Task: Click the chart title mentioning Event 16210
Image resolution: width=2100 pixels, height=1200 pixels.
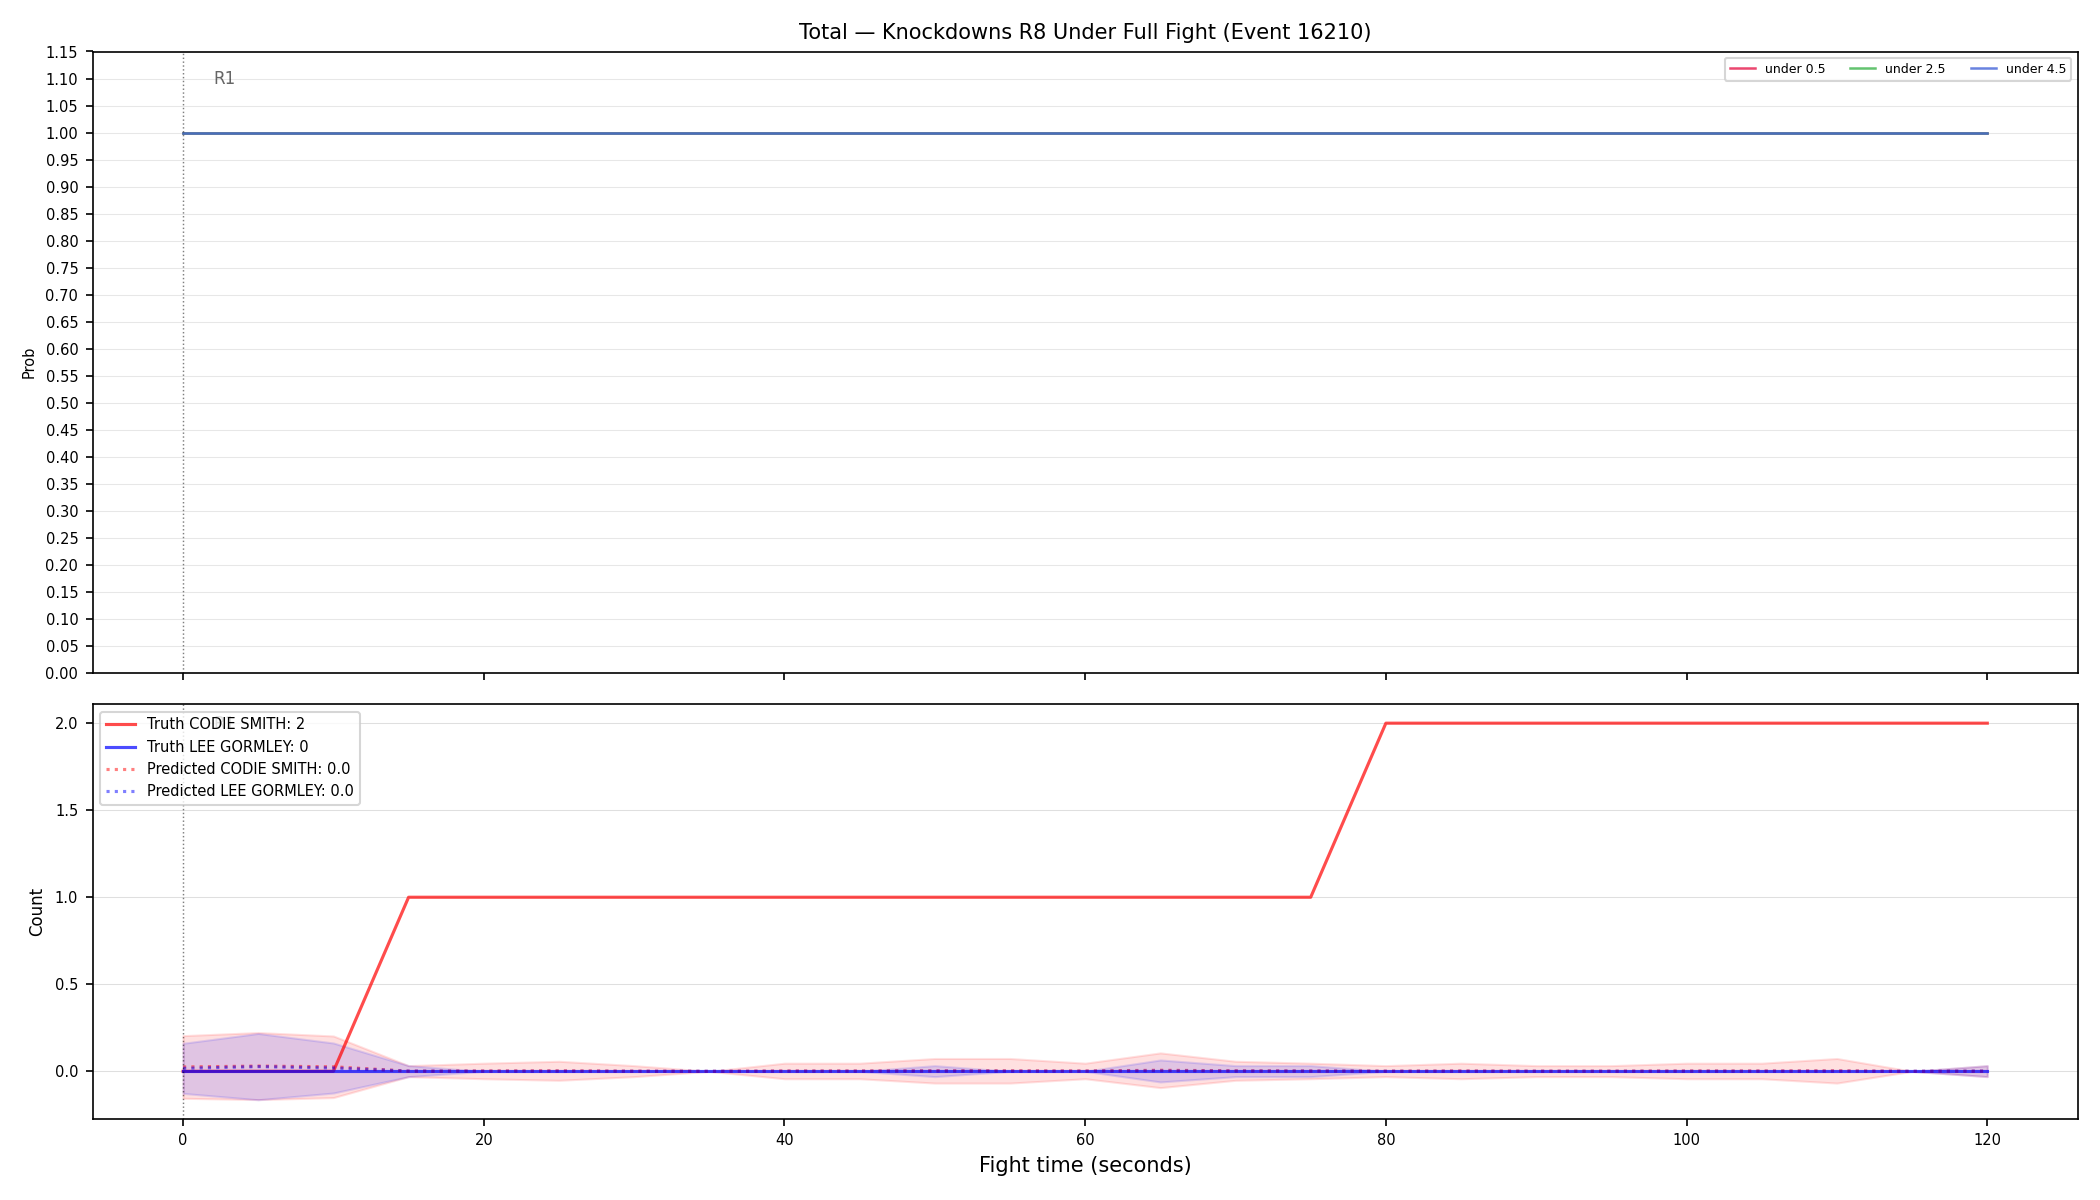Action: tap(1085, 32)
